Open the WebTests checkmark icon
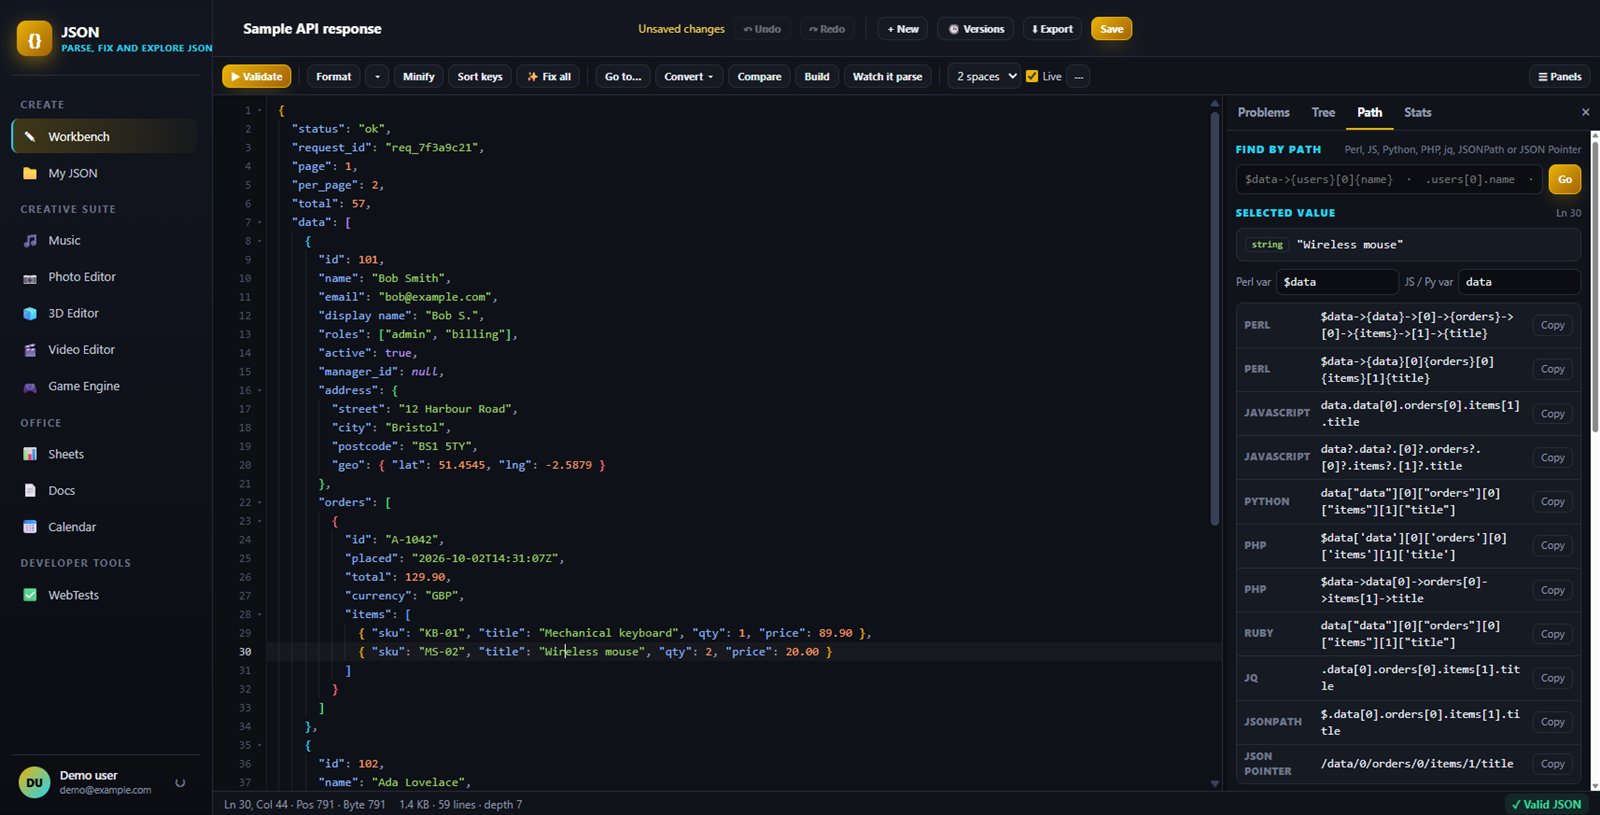This screenshot has width=1600, height=815. 30,595
